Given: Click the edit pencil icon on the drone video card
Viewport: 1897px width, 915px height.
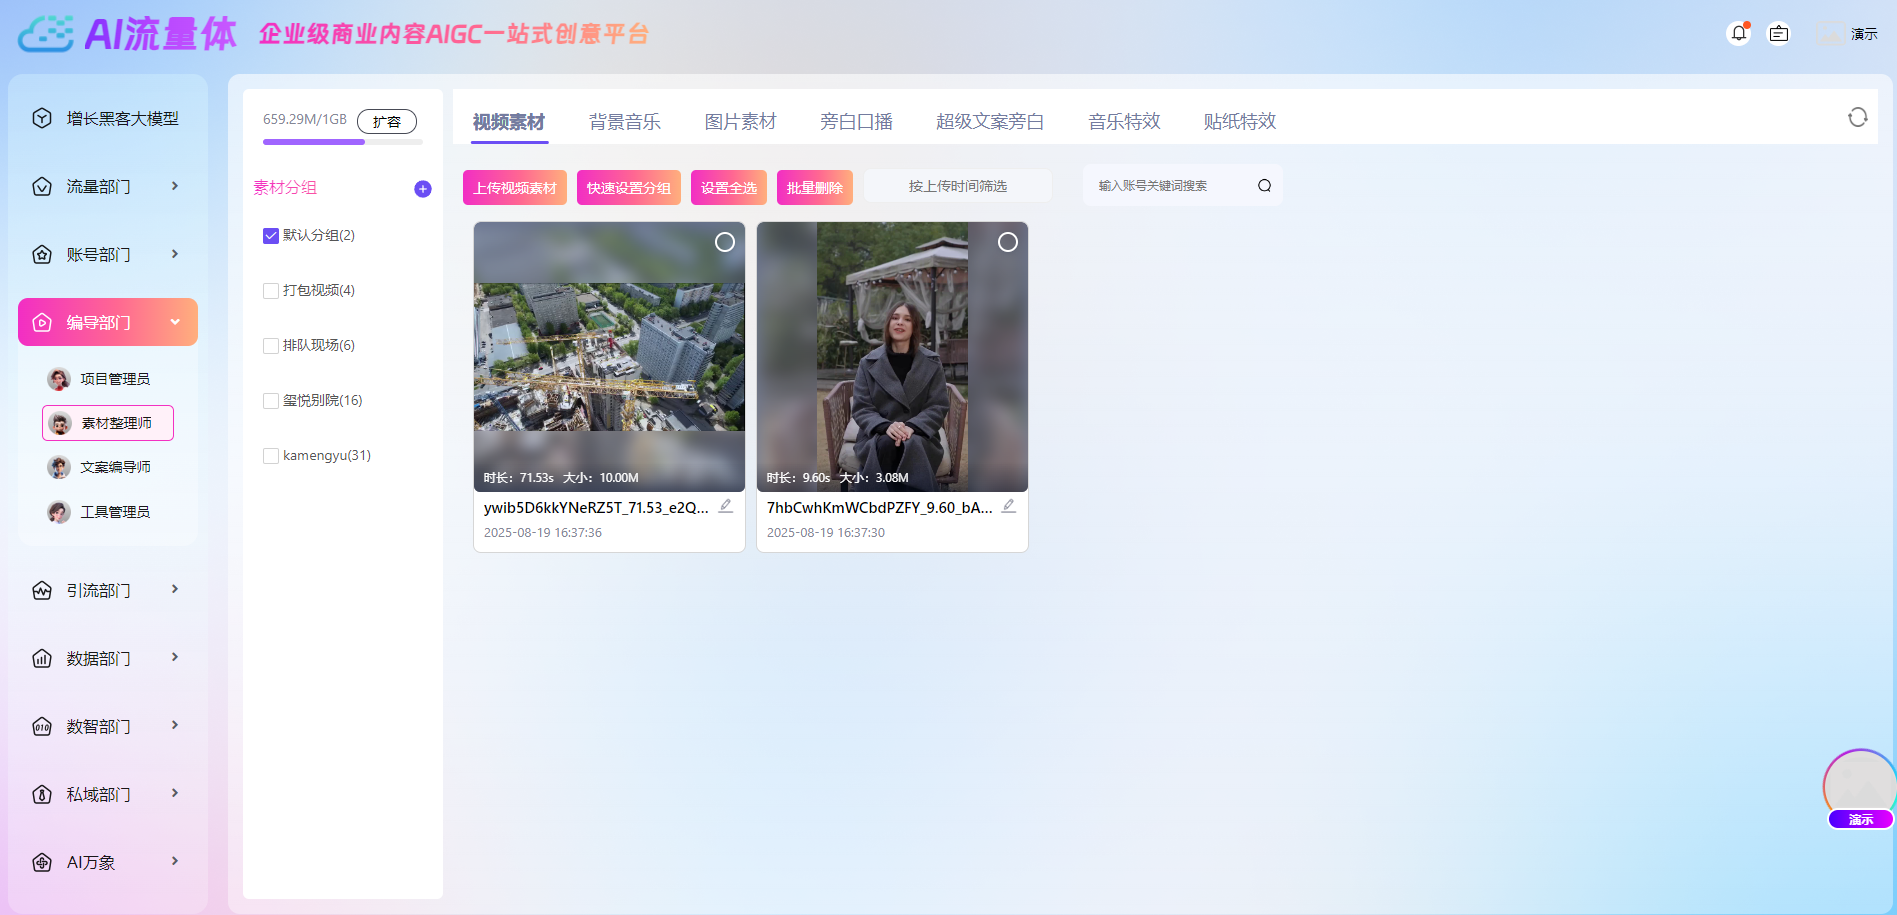Looking at the screenshot, I should pos(726,507).
